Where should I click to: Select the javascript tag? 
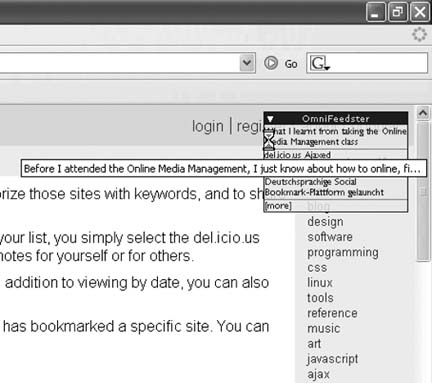(333, 359)
